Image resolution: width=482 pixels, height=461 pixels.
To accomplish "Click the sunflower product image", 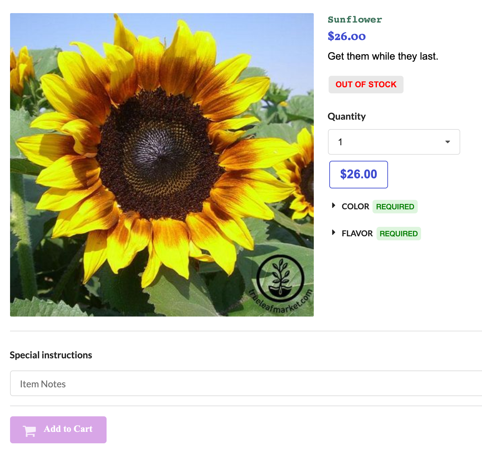I will pyautogui.click(x=162, y=165).
